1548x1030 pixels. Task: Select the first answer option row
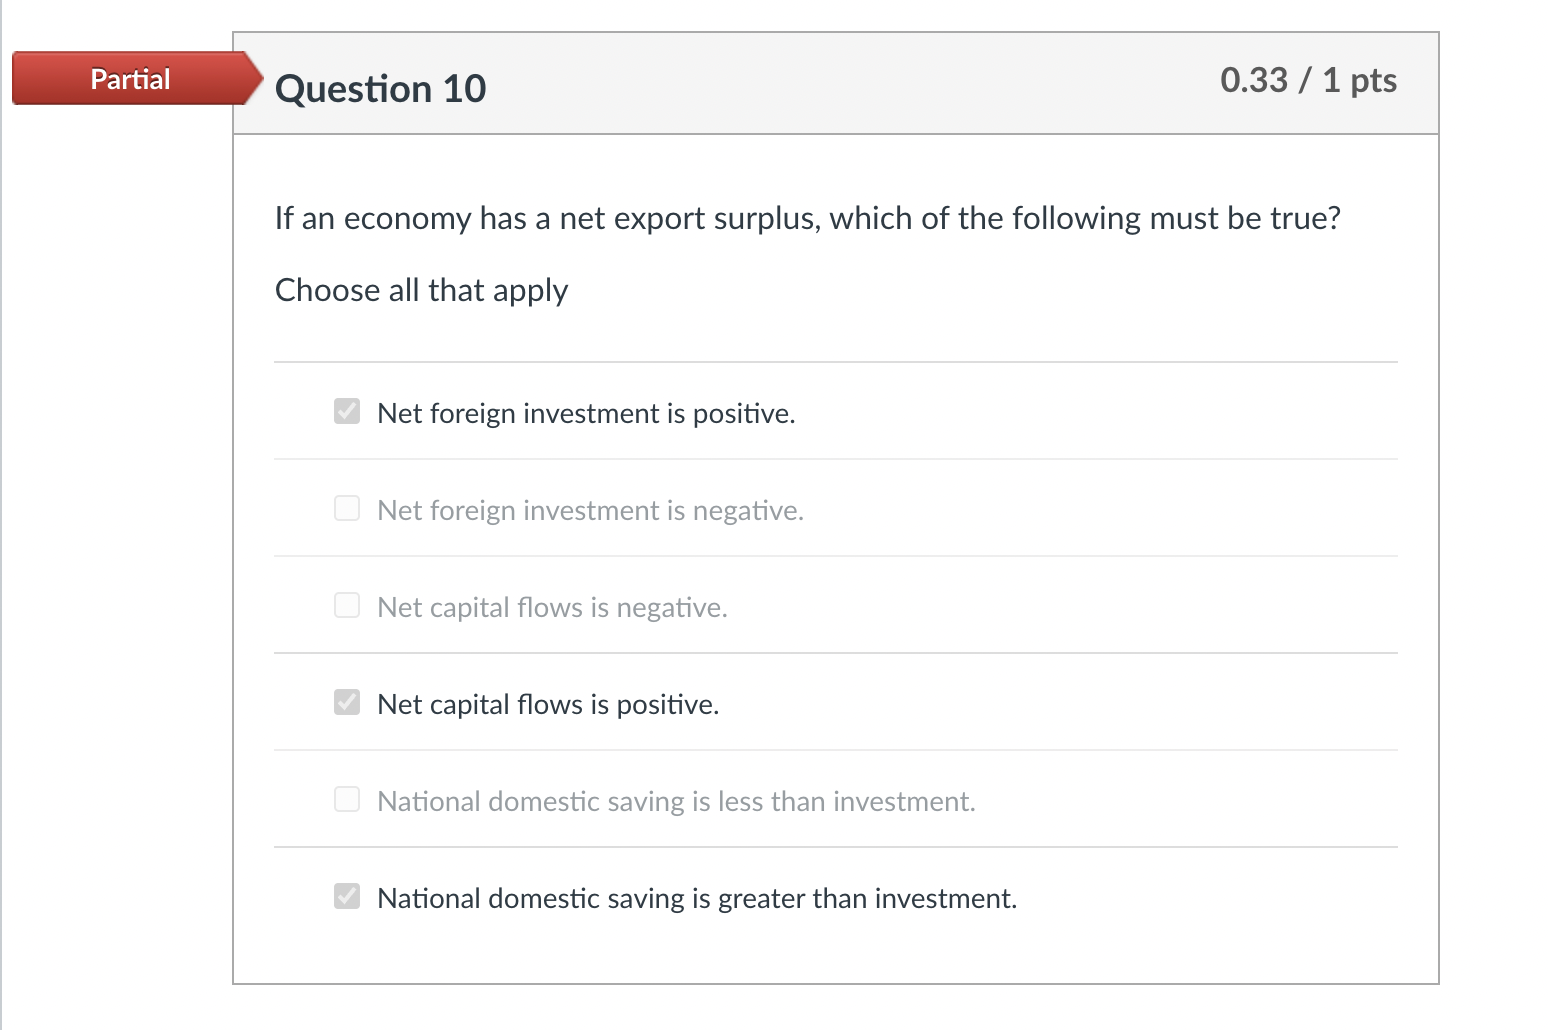[587, 413]
